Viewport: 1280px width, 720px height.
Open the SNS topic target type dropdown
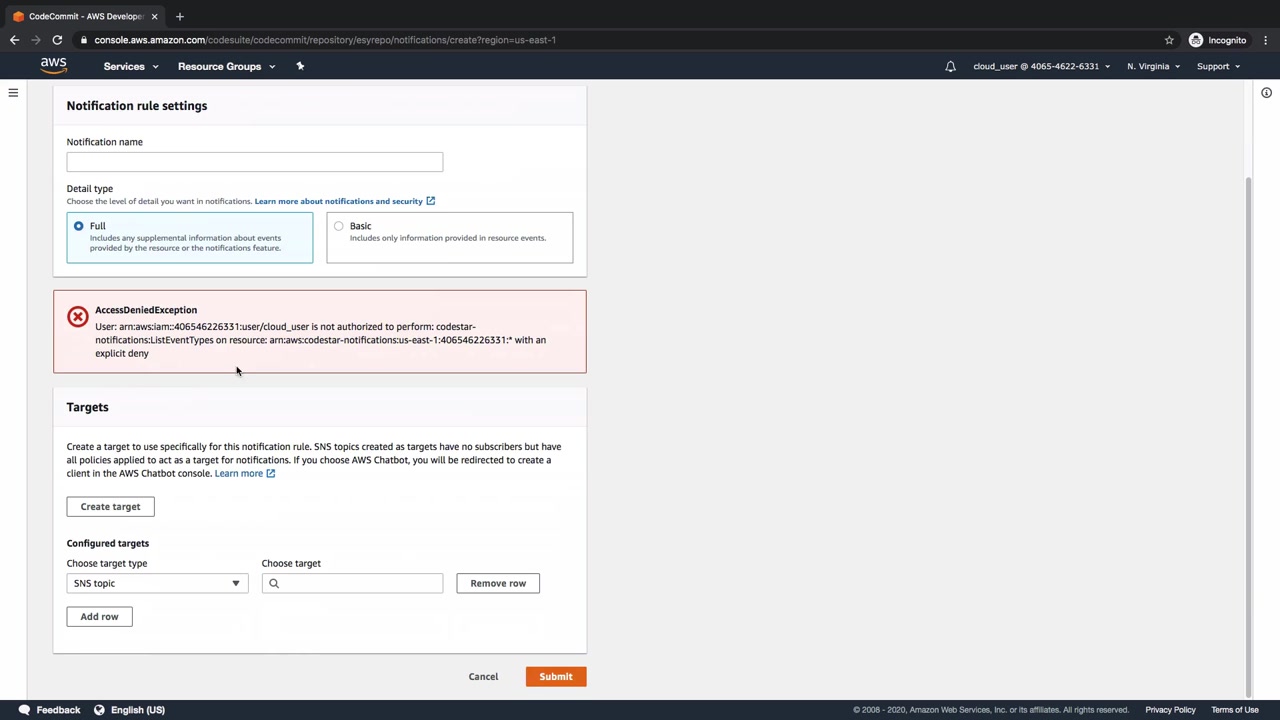click(x=157, y=583)
